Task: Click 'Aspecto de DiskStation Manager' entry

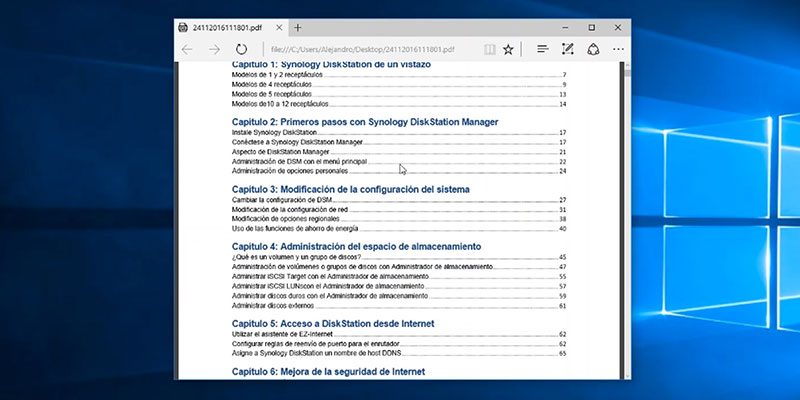Action: (x=399, y=152)
